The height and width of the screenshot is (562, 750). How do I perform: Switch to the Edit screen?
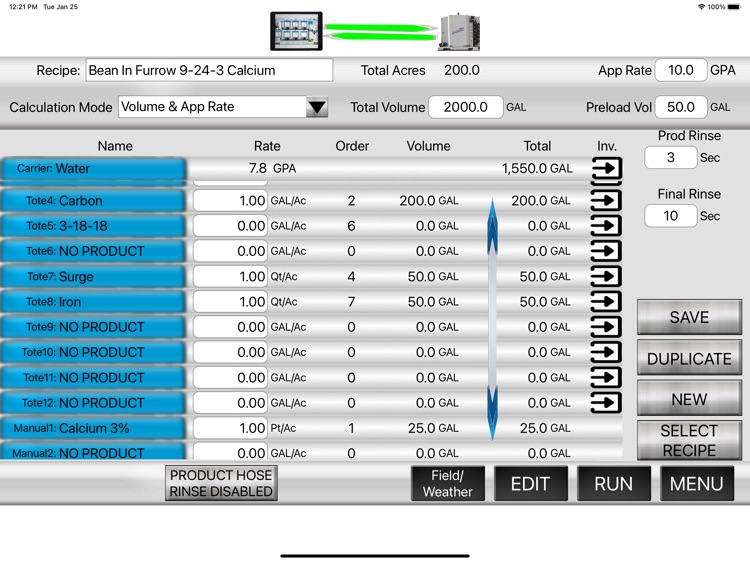[531, 484]
